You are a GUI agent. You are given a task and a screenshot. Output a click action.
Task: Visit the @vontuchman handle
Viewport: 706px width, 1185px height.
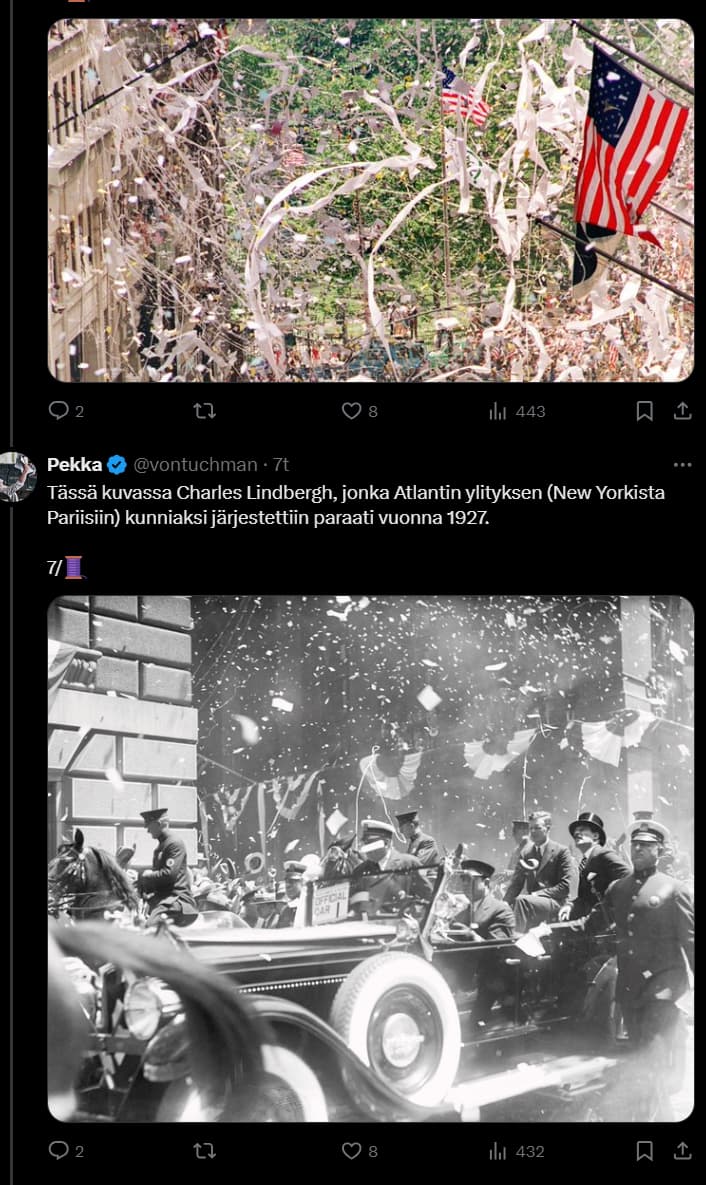point(195,464)
